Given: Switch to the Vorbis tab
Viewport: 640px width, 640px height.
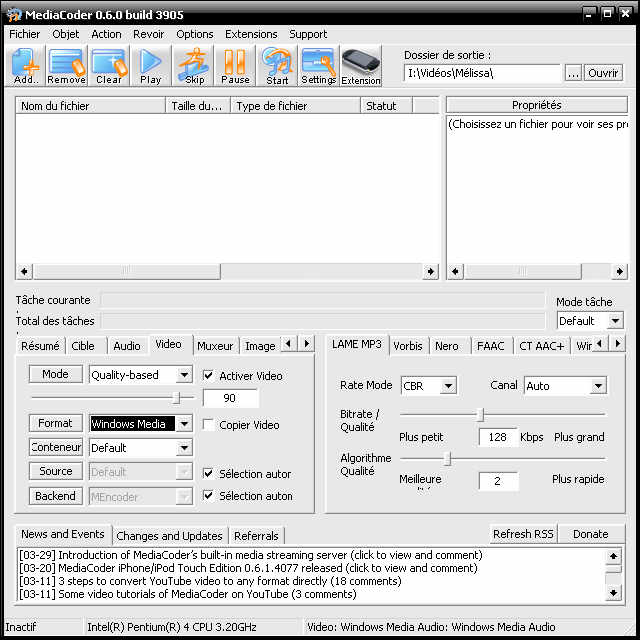Looking at the screenshot, I should (407, 346).
